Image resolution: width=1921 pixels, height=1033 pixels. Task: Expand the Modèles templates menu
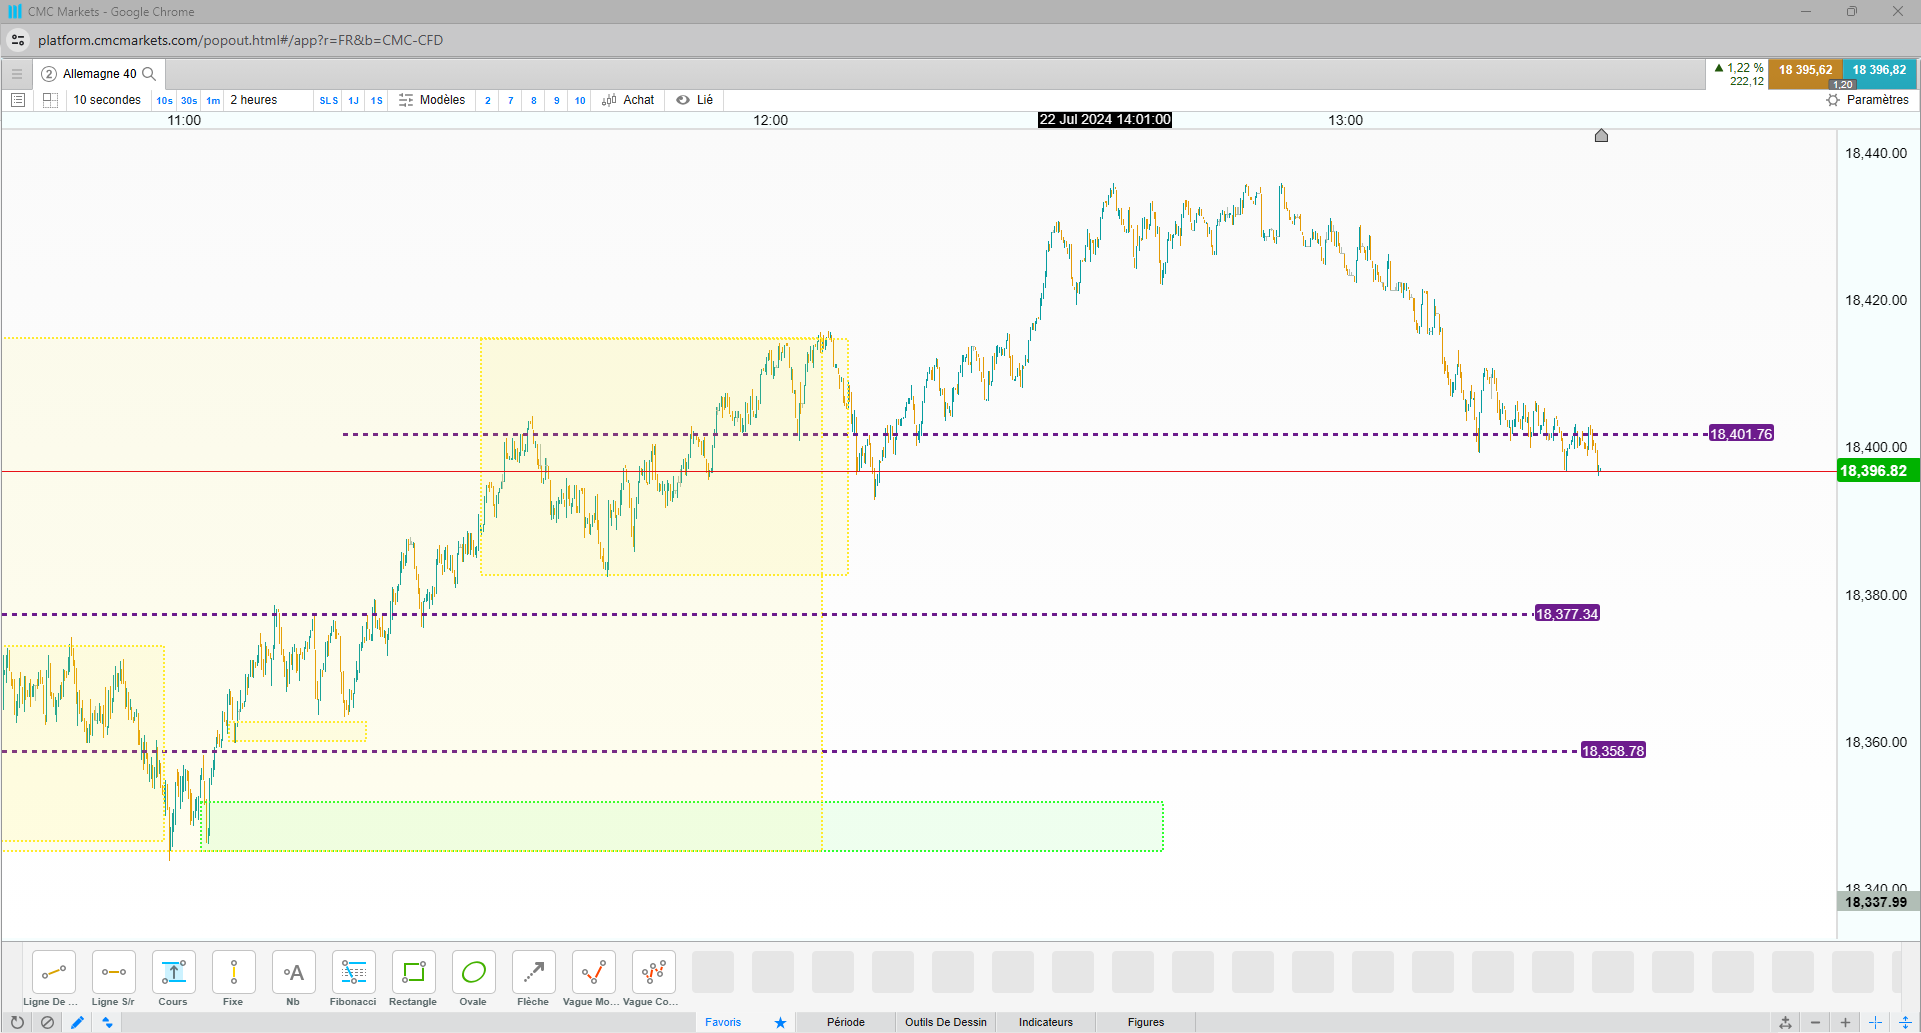click(x=432, y=100)
